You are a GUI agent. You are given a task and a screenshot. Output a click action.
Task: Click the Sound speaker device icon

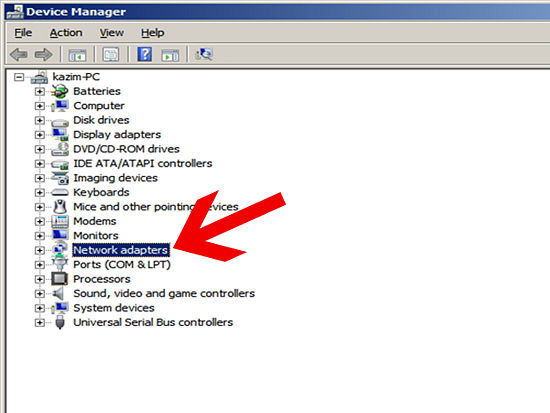pyautogui.click(x=58, y=293)
